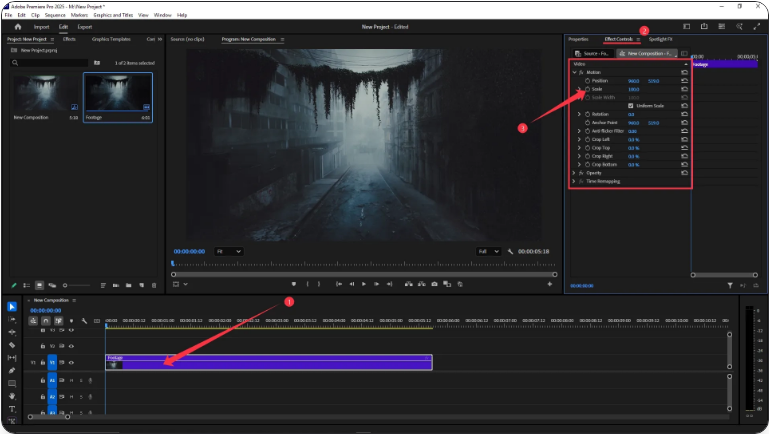769x434 pixels.
Task: Select the Footage clip thumbnail in Project panel
Action: coord(116,94)
